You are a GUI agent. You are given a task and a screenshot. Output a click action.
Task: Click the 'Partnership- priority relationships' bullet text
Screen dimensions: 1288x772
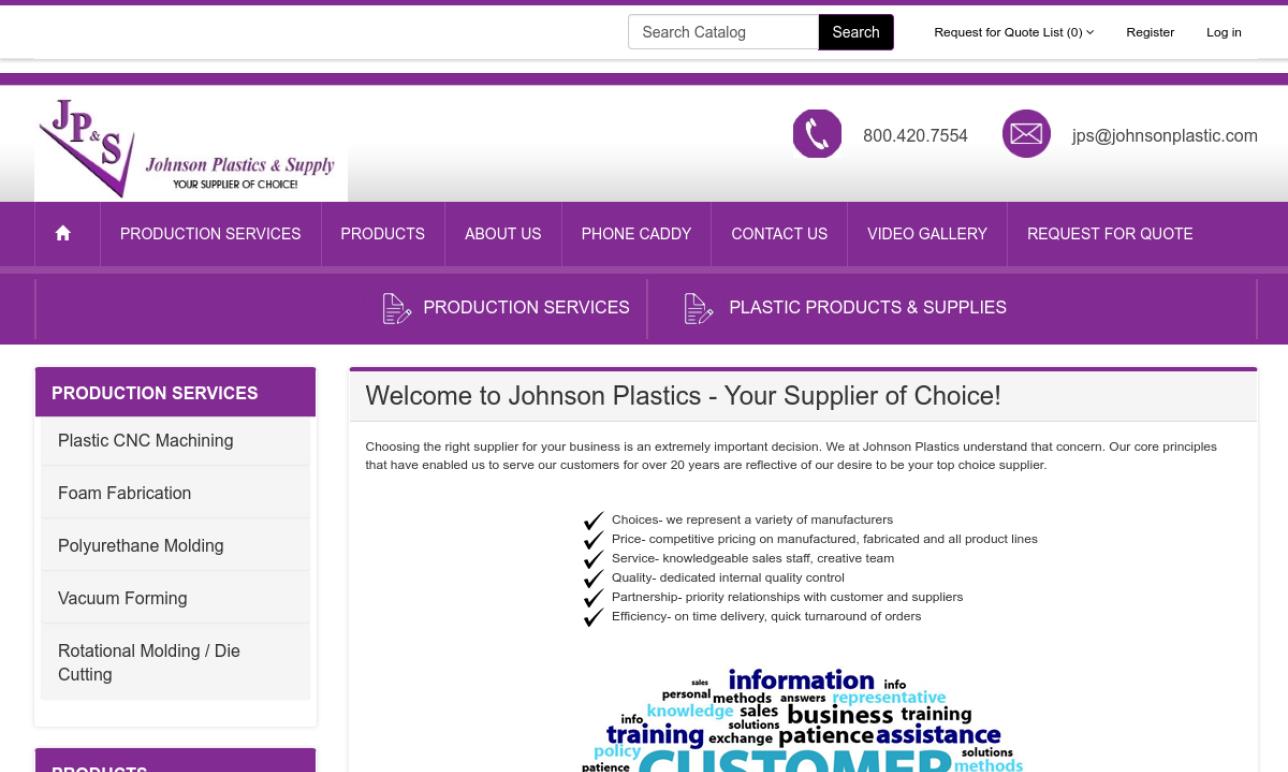pos(787,597)
